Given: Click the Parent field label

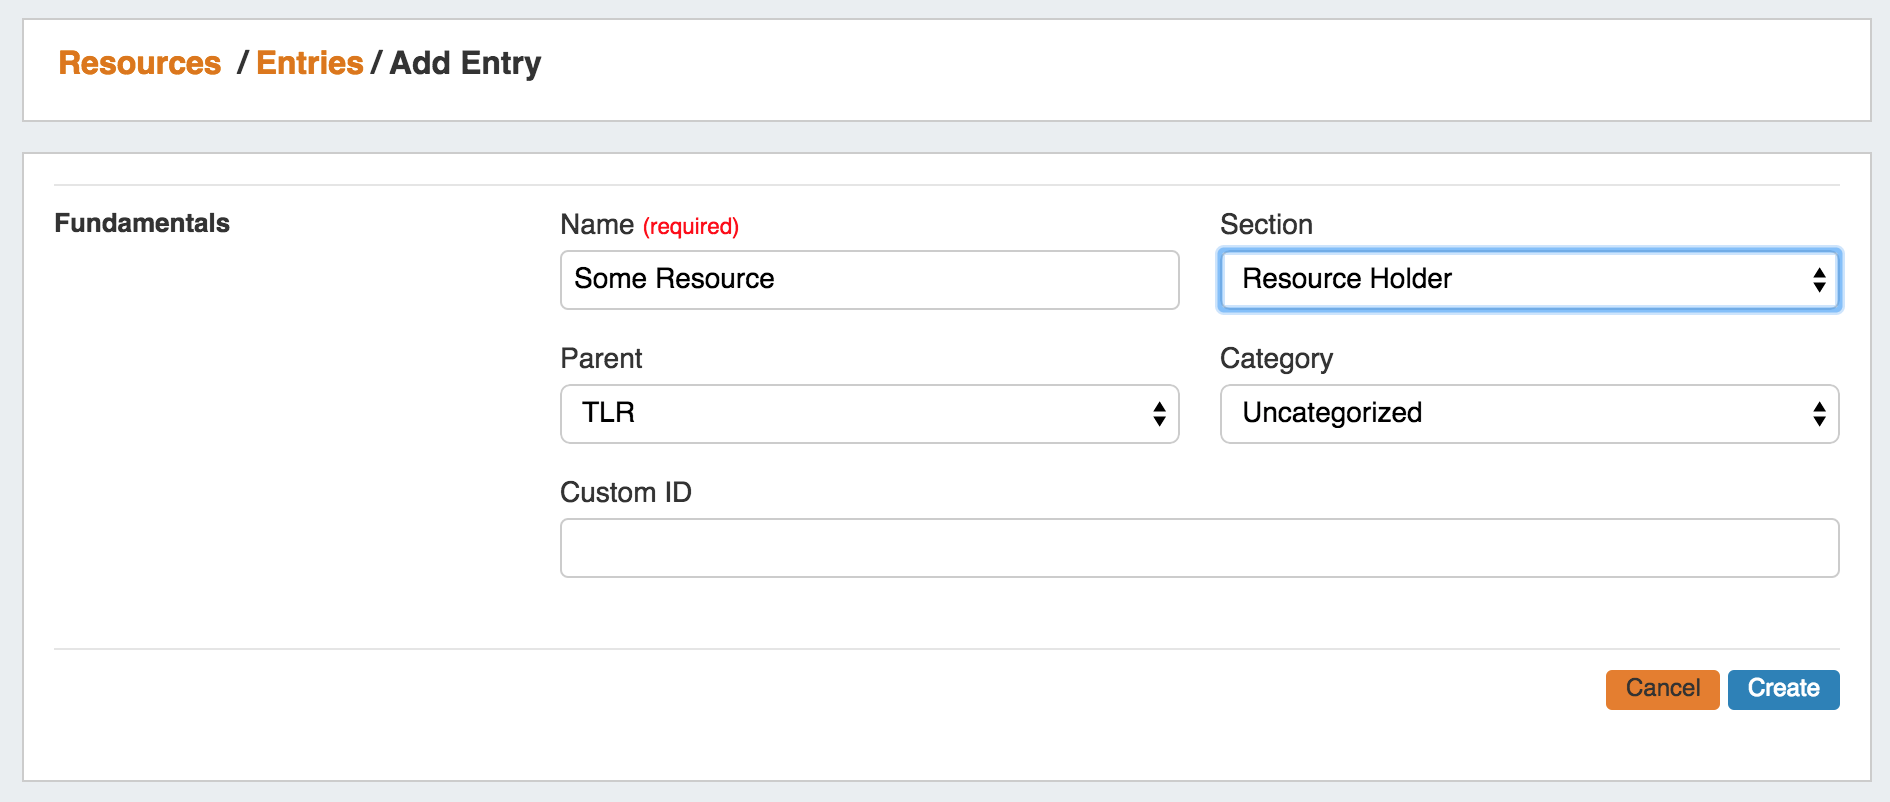Looking at the screenshot, I should (601, 359).
